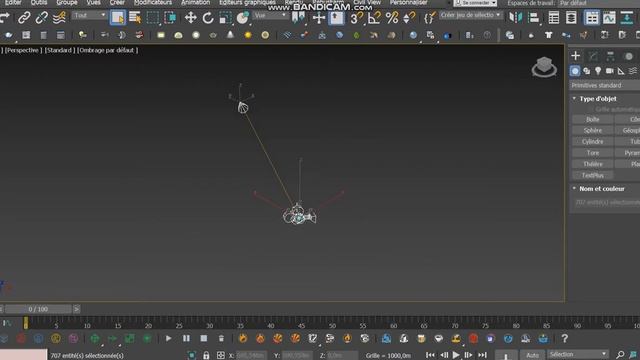Click the time slider showing 0 / 100
The height and width of the screenshot is (360, 640).
tap(38, 309)
